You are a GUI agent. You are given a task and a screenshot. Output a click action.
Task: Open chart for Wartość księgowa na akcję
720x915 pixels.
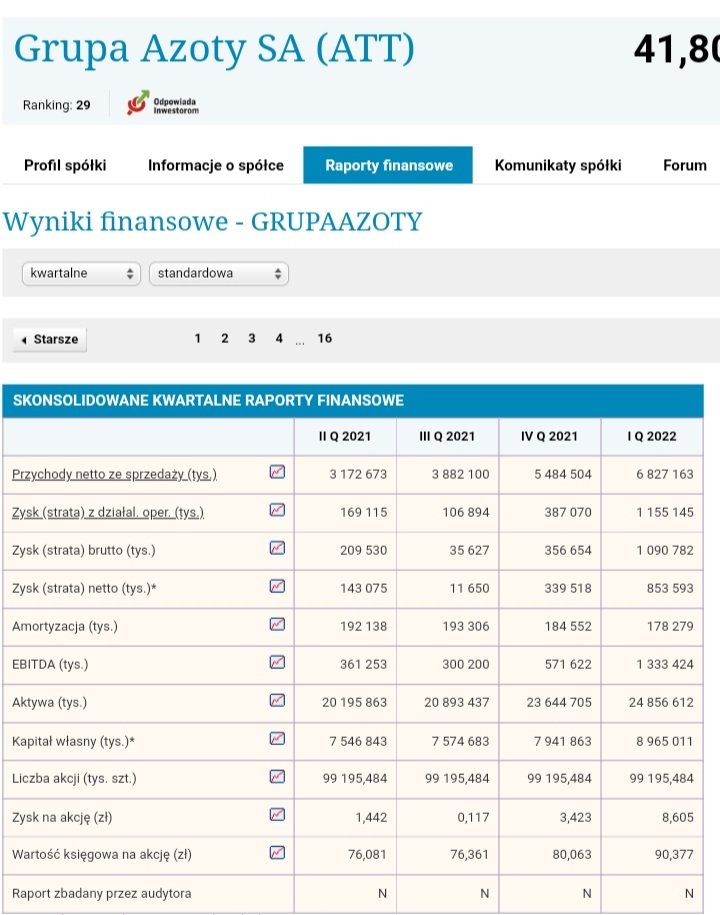point(277,853)
